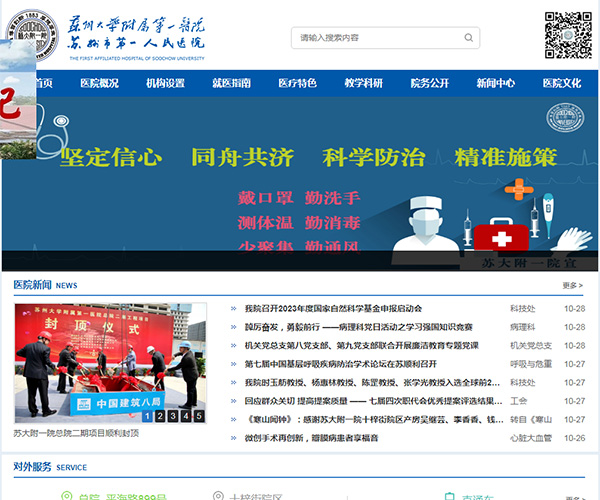
Task: Switch to slide 5 in news carousel
Action: (196, 416)
